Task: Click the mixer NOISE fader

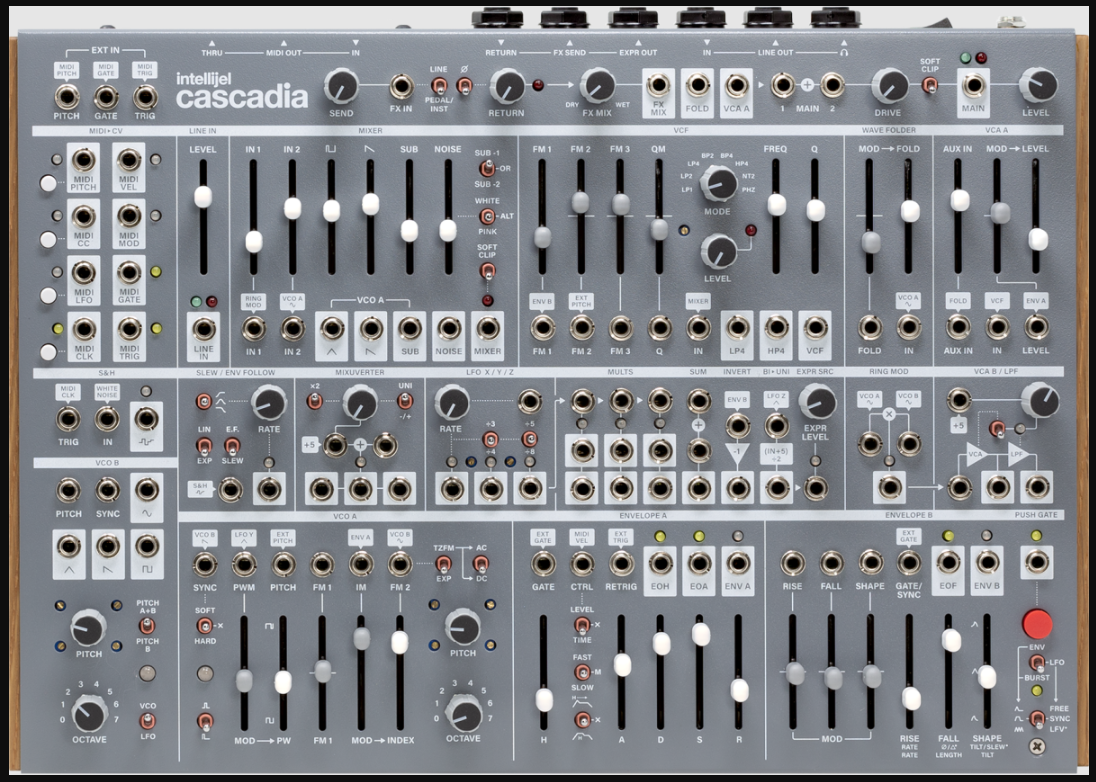Action: tap(448, 231)
